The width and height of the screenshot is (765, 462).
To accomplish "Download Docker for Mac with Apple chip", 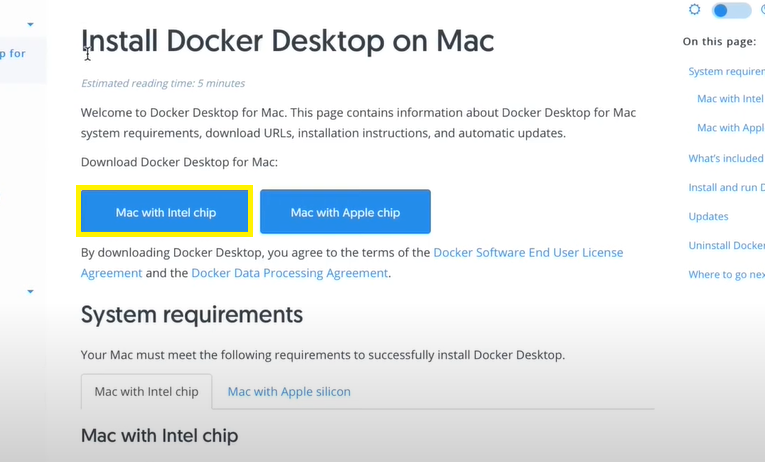I will (x=345, y=212).
